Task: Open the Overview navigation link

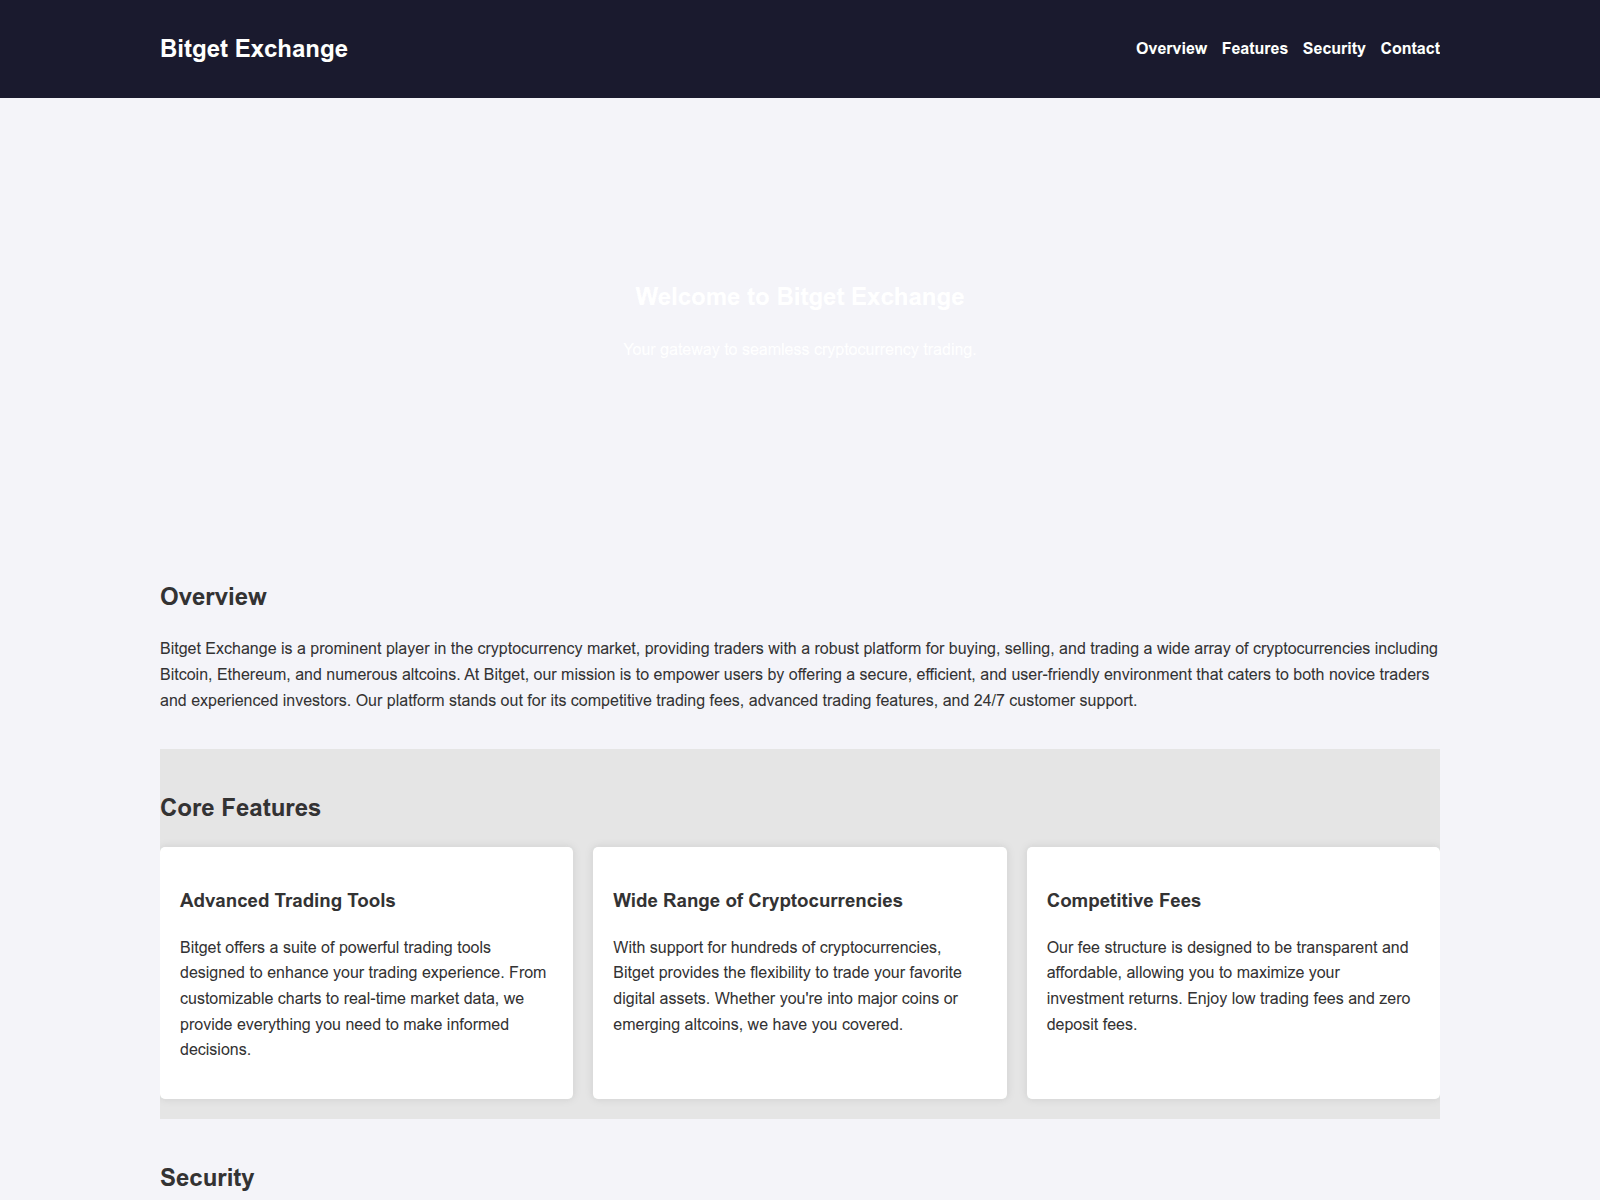Action: [x=1171, y=48]
